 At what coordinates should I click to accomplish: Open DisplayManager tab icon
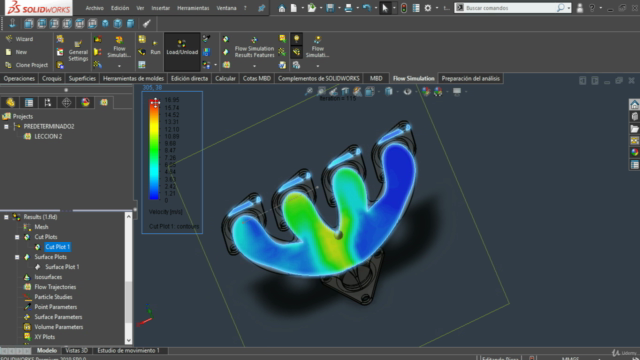click(85, 102)
